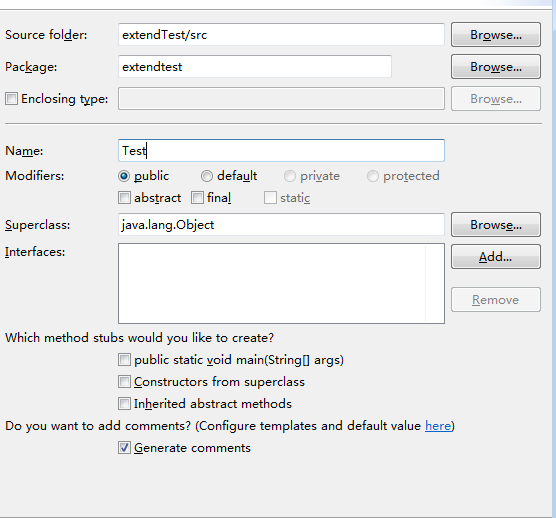Screen dimensions: 556x518
Task: Enable the Enclosing type checkbox
Action: pyautogui.click(x=11, y=99)
